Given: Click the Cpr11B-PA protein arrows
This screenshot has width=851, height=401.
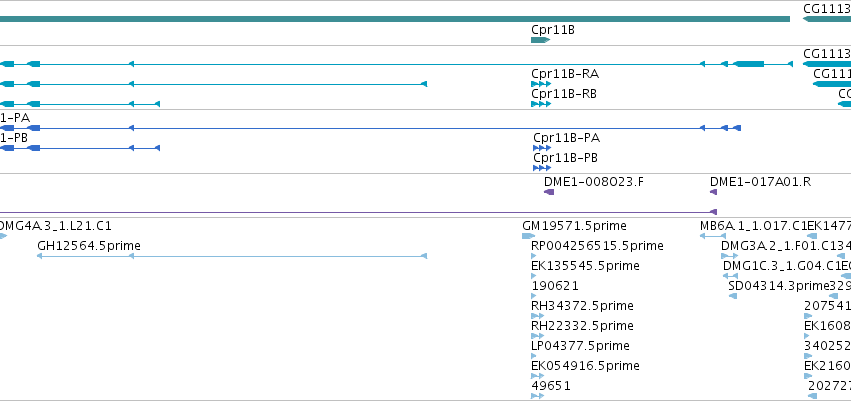Looking at the screenshot, I should click(542, 148).
